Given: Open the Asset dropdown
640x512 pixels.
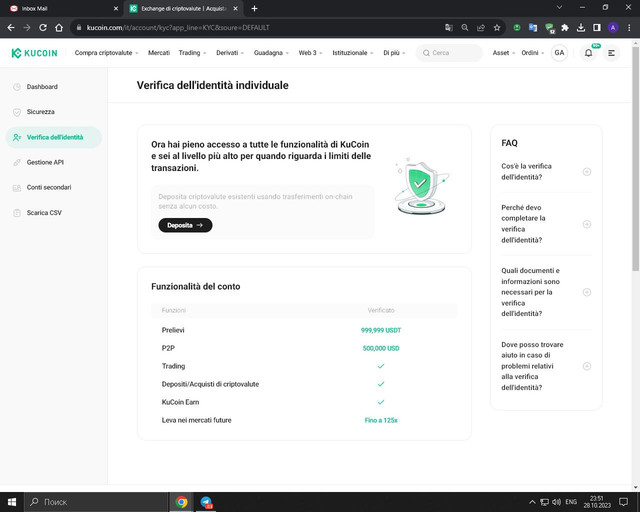Looking at the screenshot, I should click(x=503, y=53).
